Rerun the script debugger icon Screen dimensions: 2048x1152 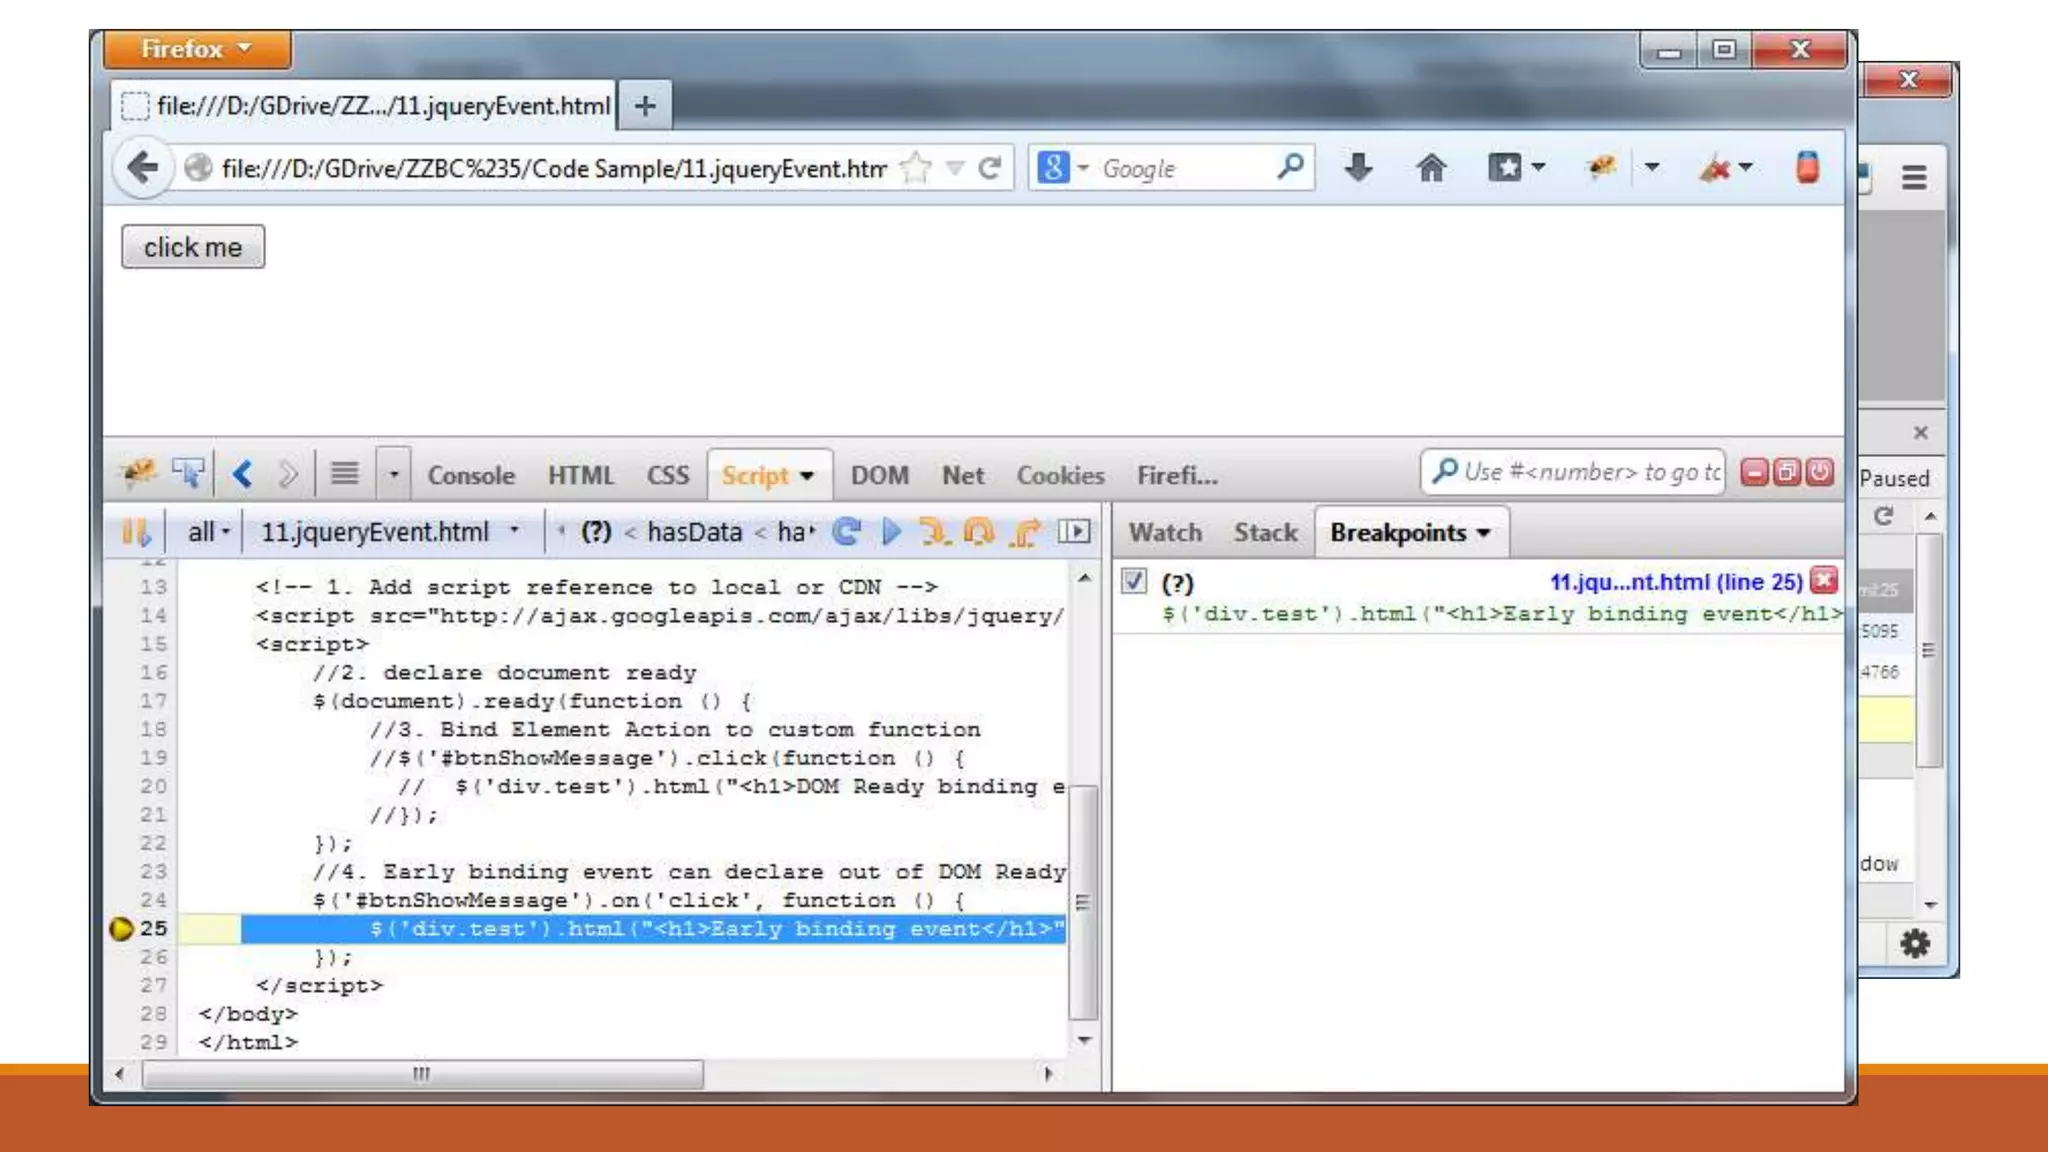(846, 531)
